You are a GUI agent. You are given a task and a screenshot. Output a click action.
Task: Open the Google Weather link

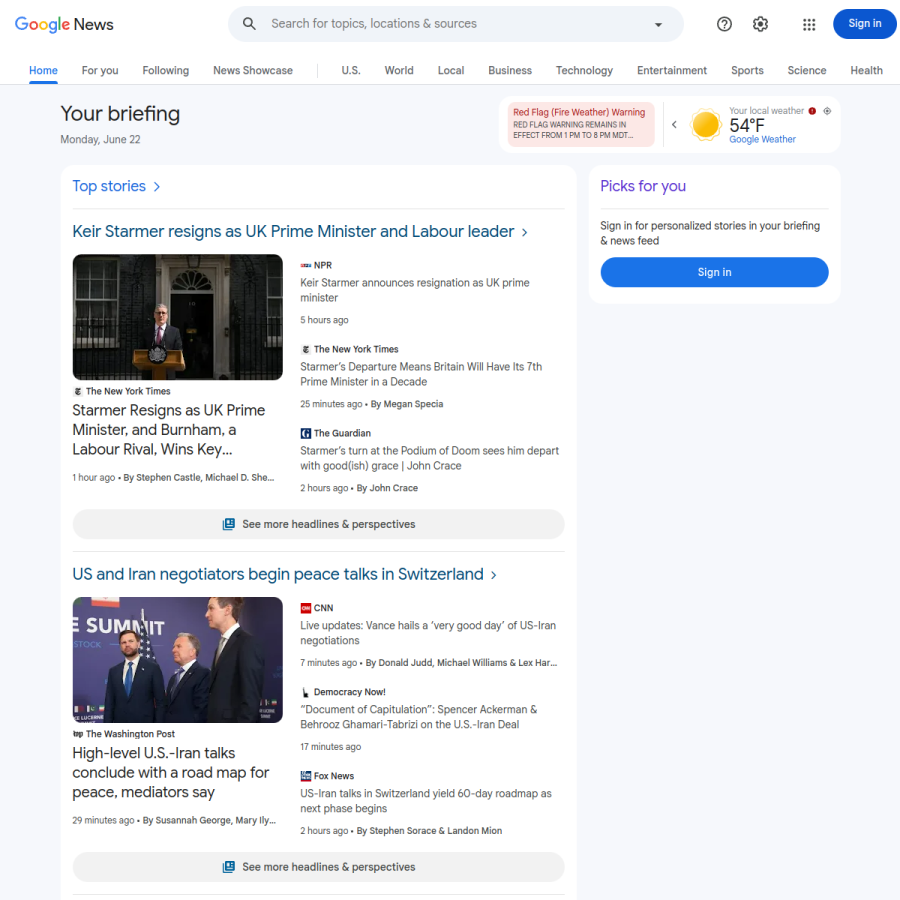762,139
